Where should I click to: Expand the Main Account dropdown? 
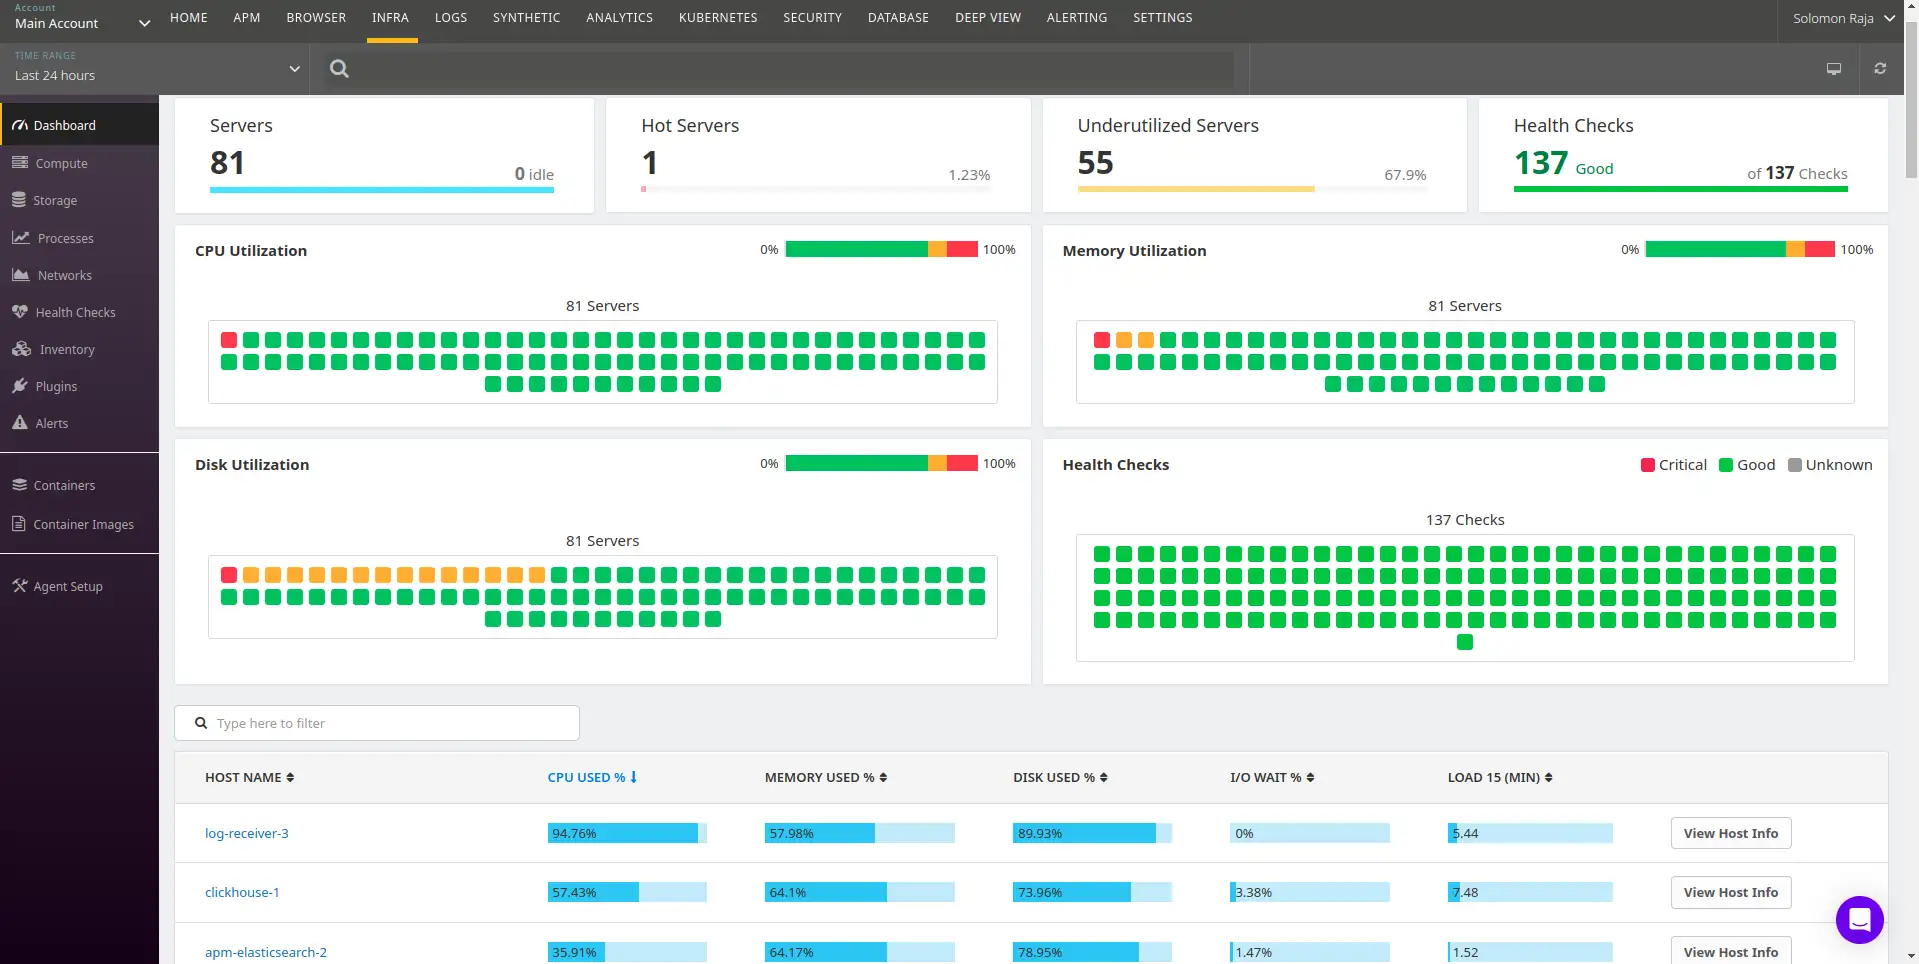80,21
